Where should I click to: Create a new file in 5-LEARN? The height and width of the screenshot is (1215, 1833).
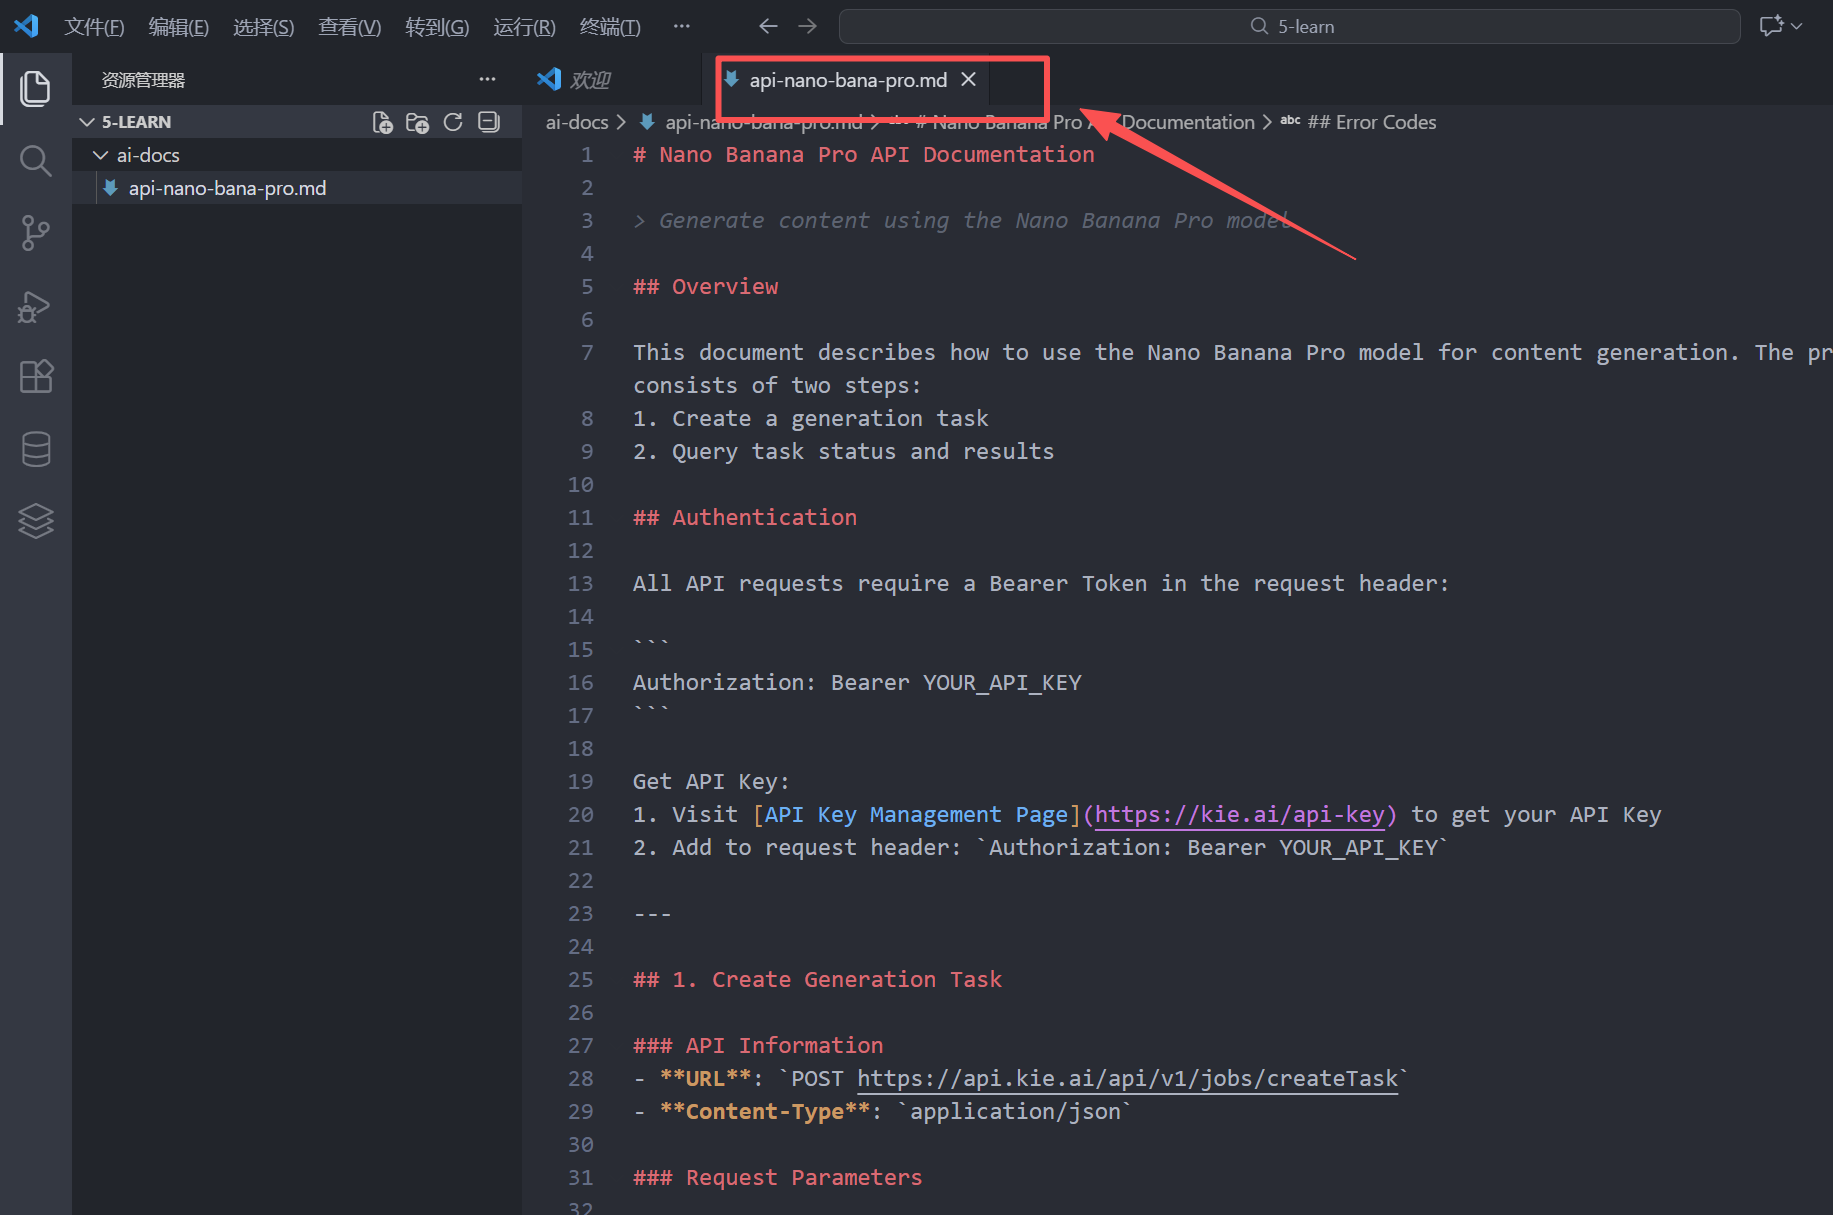tap(382, 122)
